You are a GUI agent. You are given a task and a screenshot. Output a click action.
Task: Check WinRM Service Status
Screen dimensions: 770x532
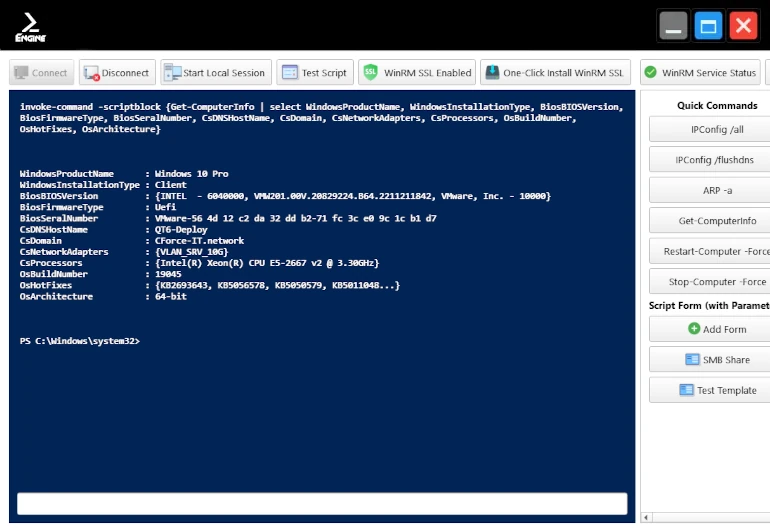(x=700, y=73)
